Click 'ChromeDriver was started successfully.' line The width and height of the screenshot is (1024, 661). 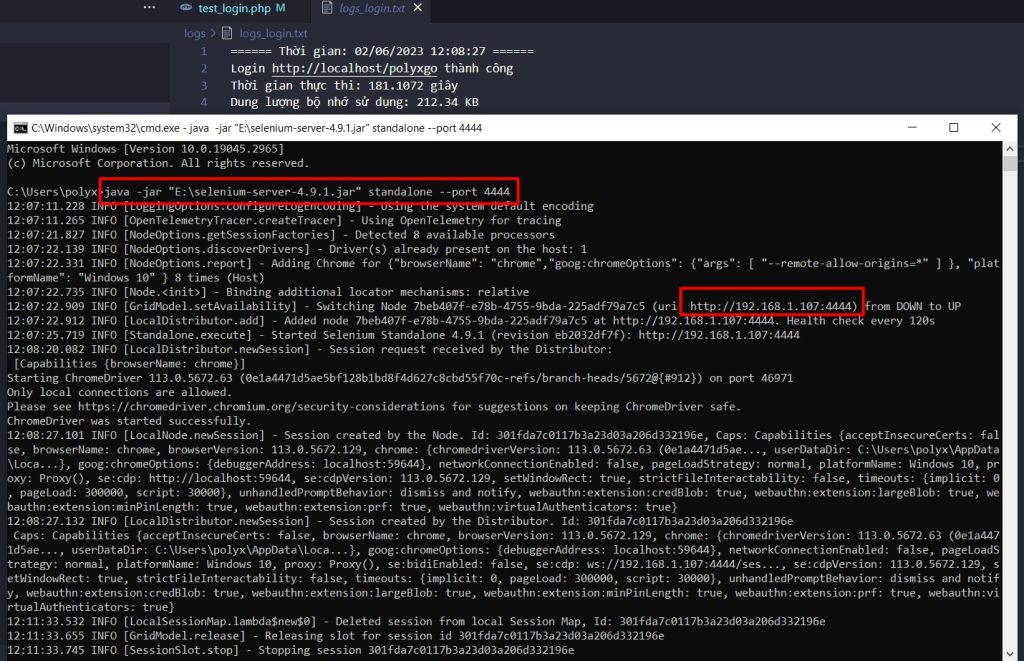pyautogui.click(x=129, y=421)
